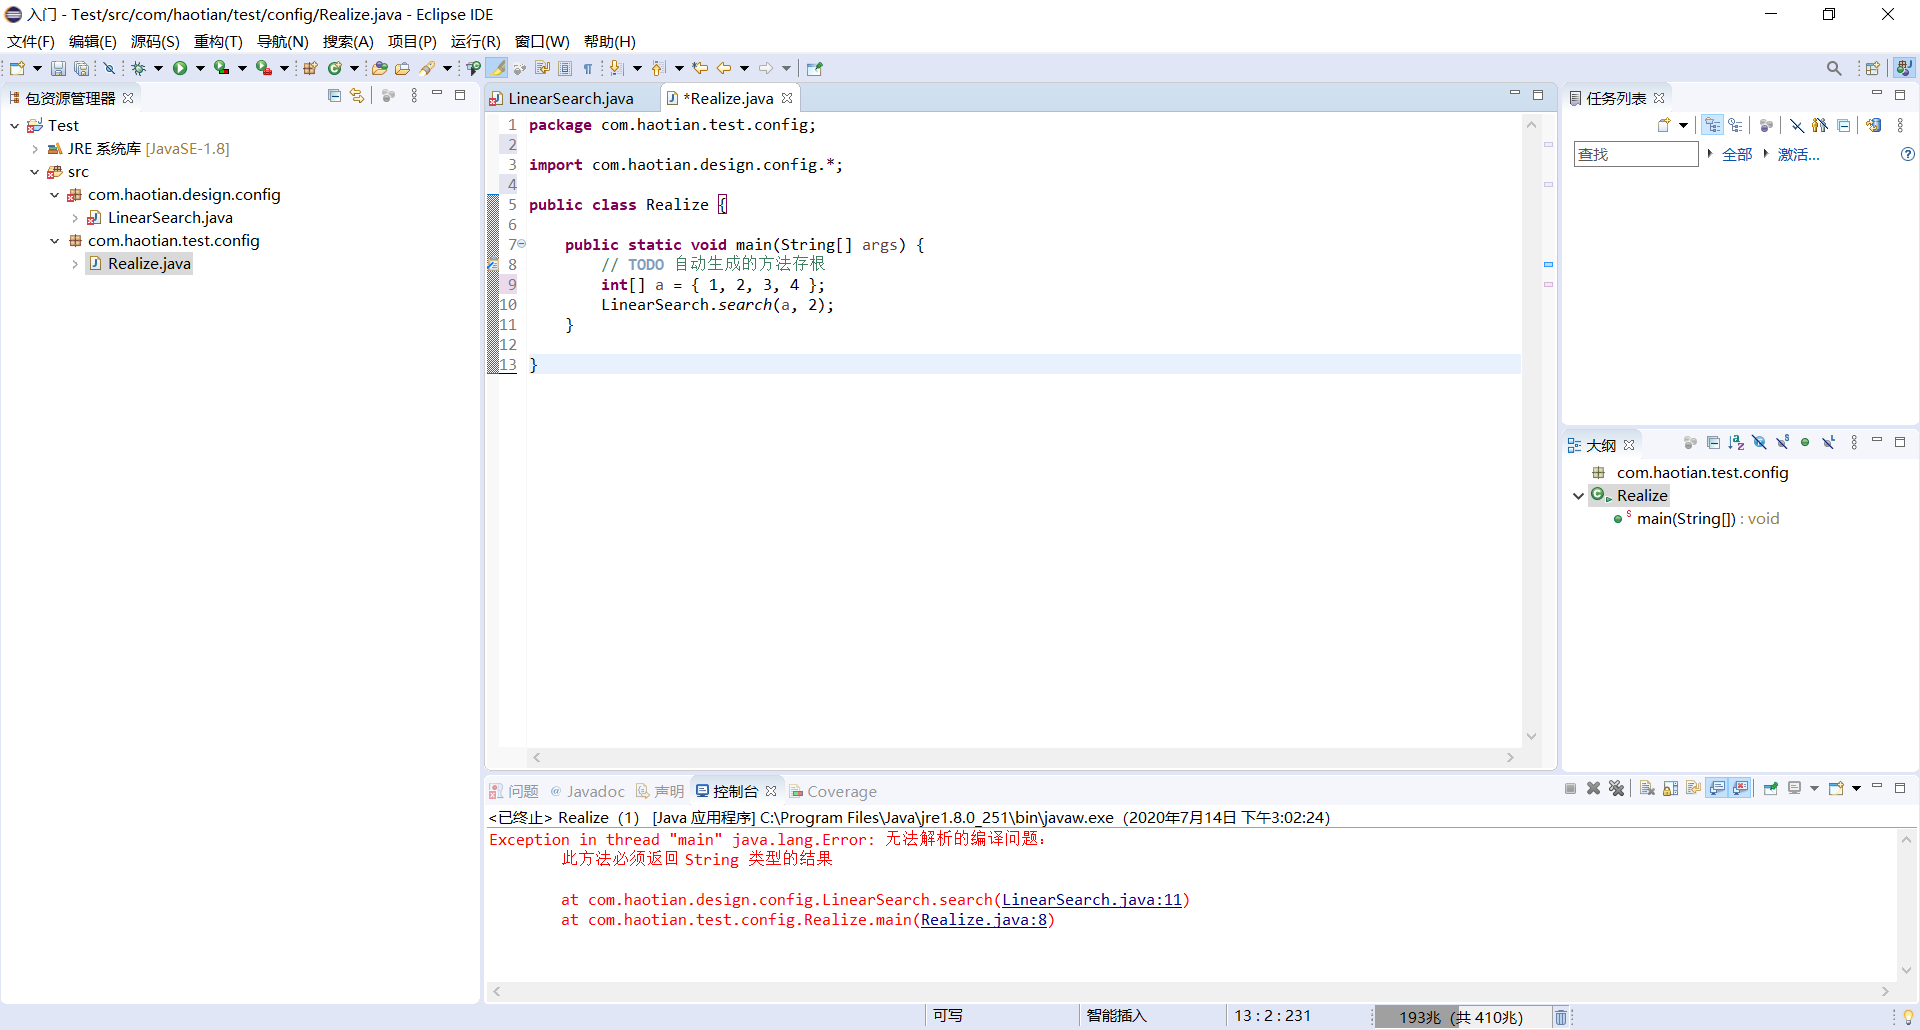Click the Save icon in main toolbar
The width and height of the screenshot is (1920, 1030).
[x=58, y=68]
